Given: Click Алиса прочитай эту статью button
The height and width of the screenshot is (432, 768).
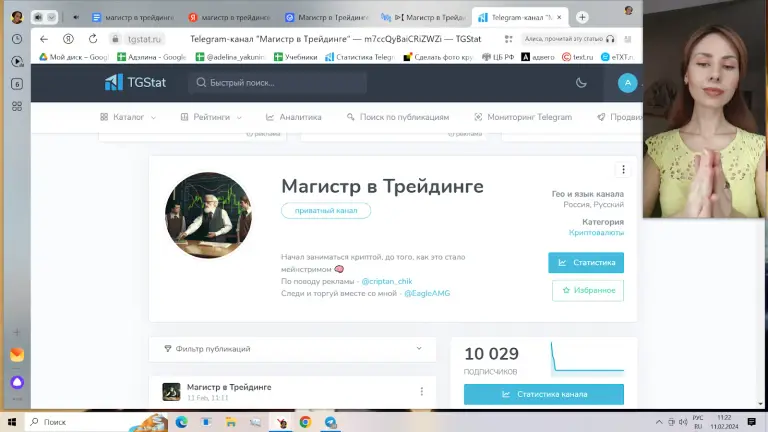Looking at the screenshot, I should click(569, 39).
